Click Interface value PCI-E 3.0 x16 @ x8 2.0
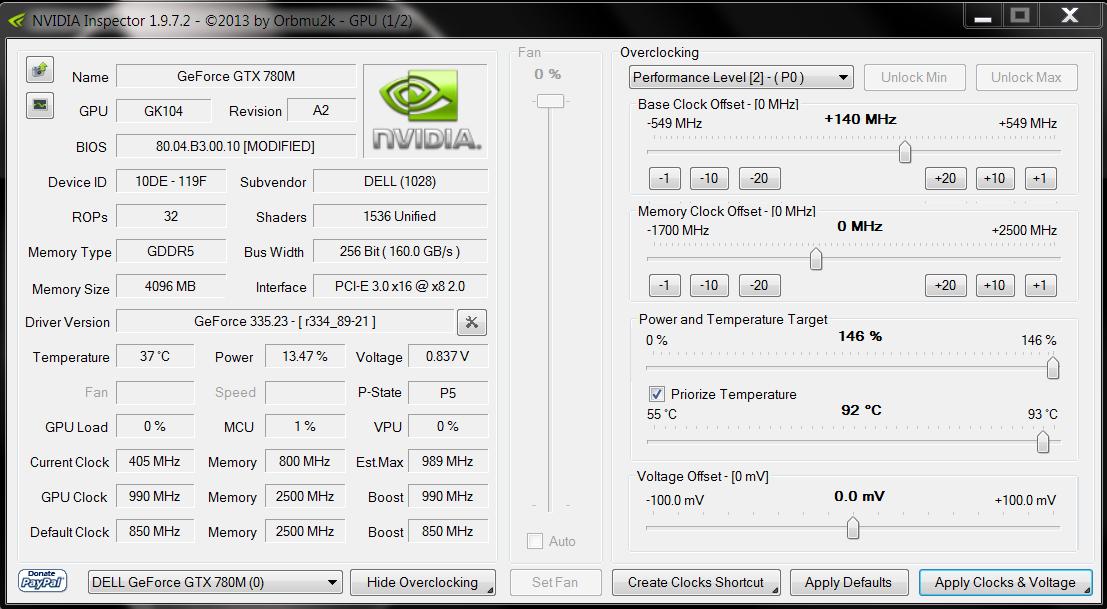 400,287
